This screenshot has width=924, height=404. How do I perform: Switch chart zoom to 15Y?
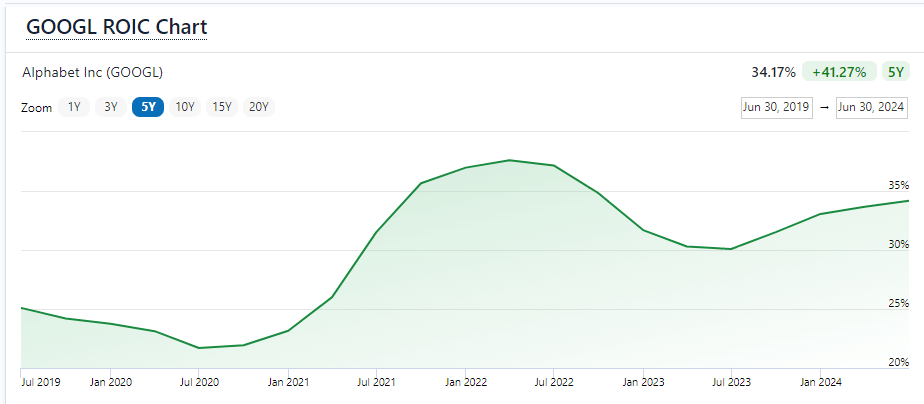[222, 107]
